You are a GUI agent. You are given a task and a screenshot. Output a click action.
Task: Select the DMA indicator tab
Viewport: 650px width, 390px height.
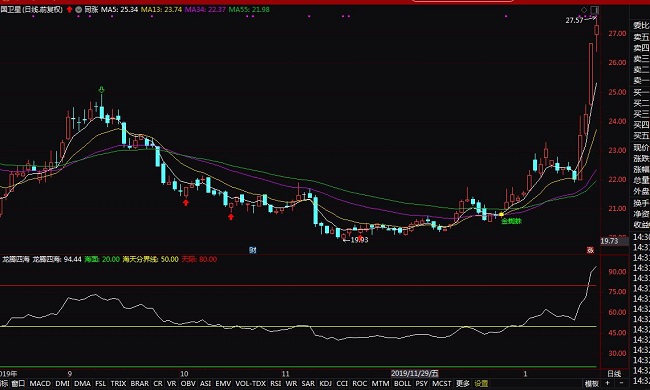coord(82,384)
